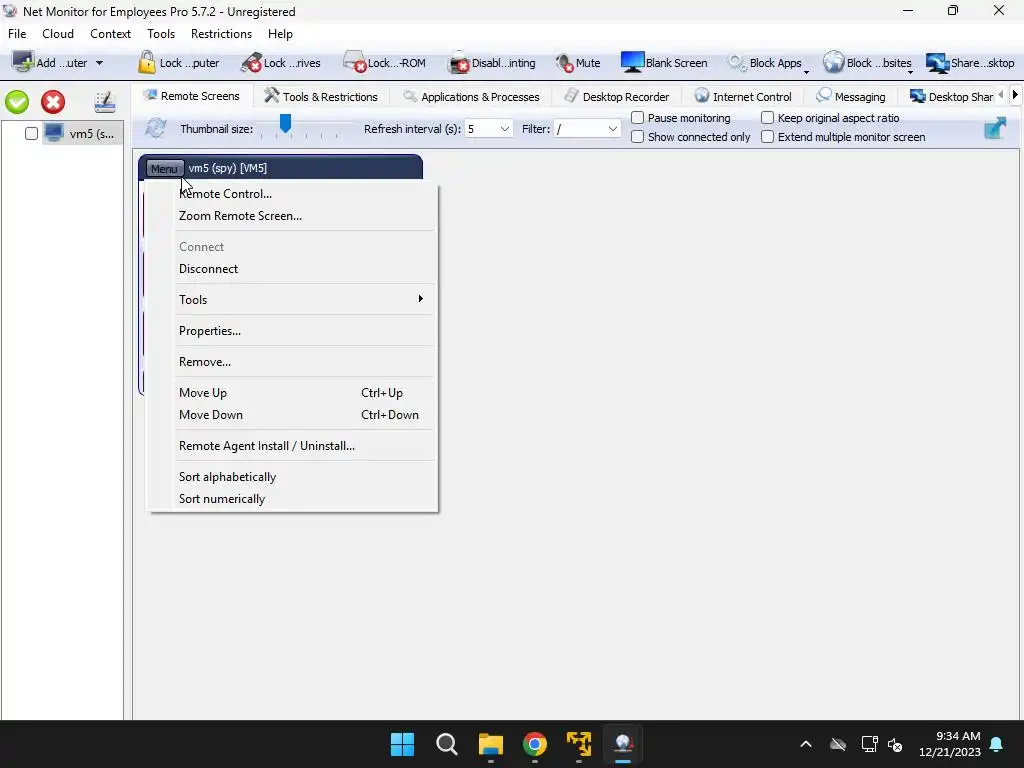Open the File menu
This screenshot has width=1024, height=768.
17,34
